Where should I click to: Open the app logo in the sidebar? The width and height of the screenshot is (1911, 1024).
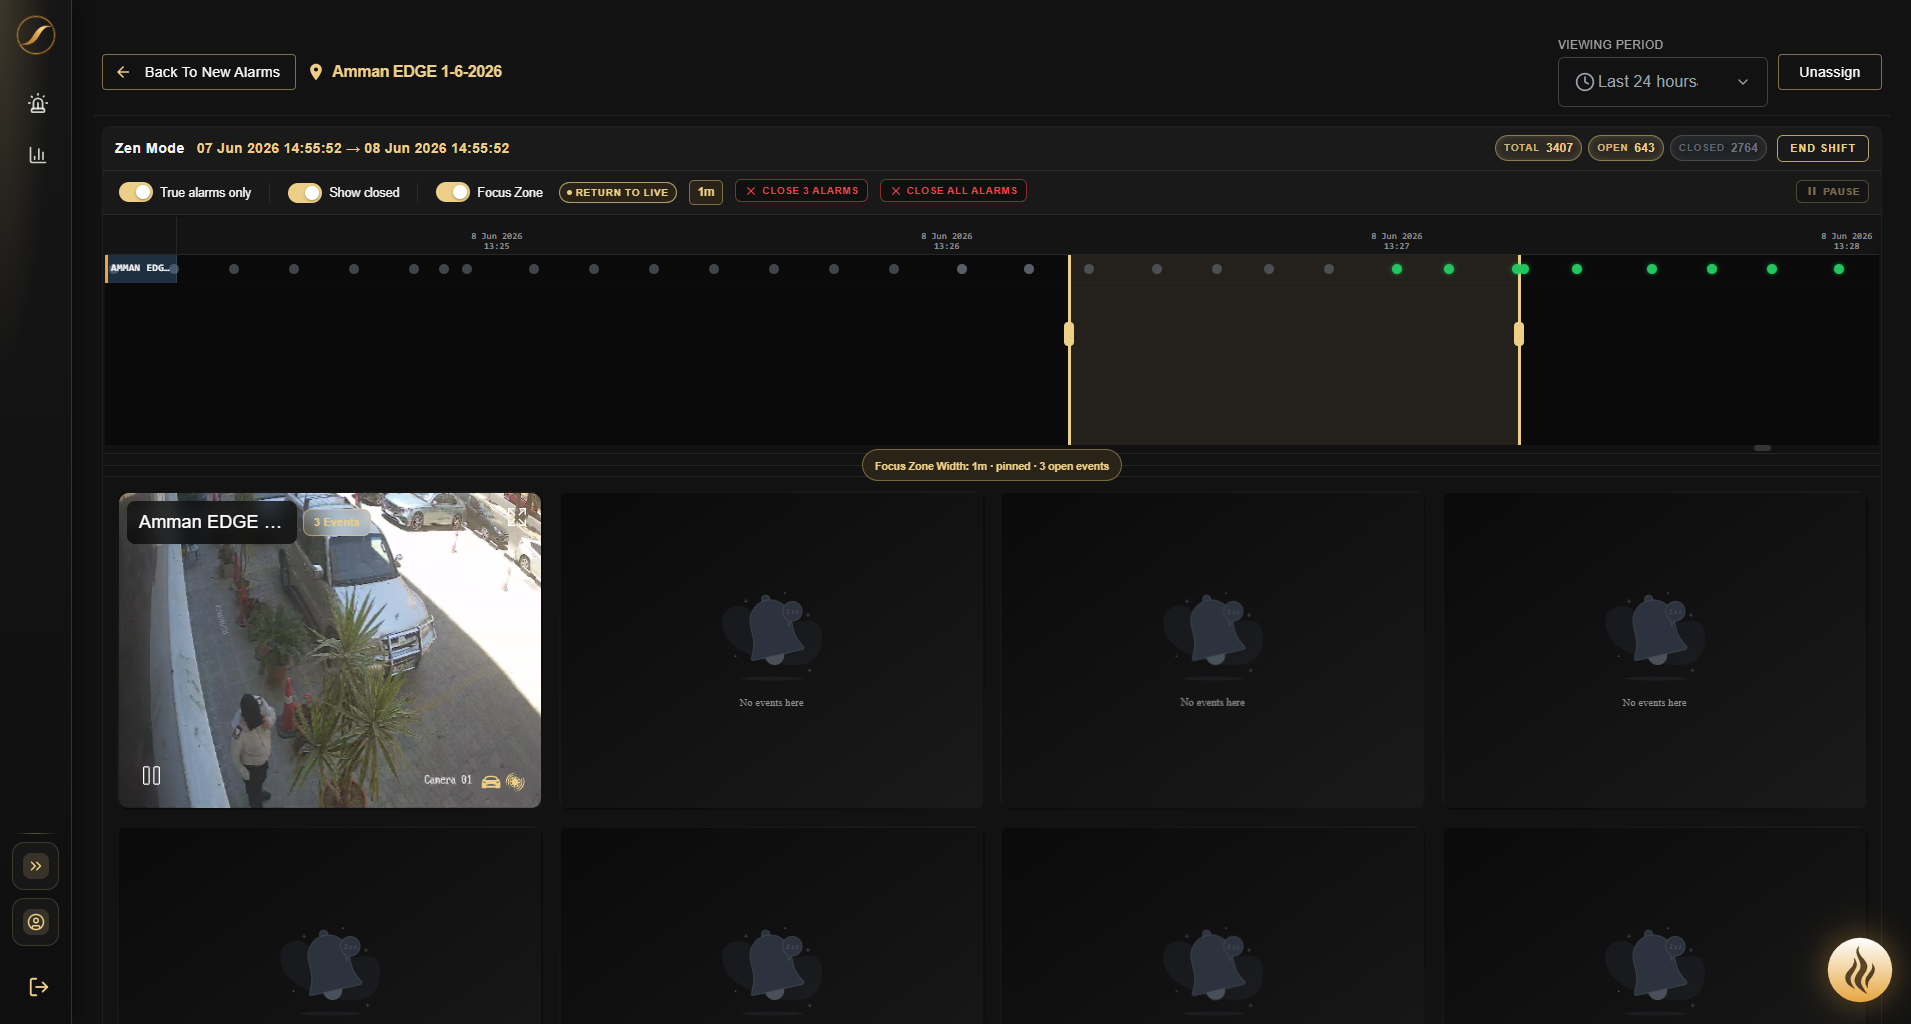click(35, 35)
